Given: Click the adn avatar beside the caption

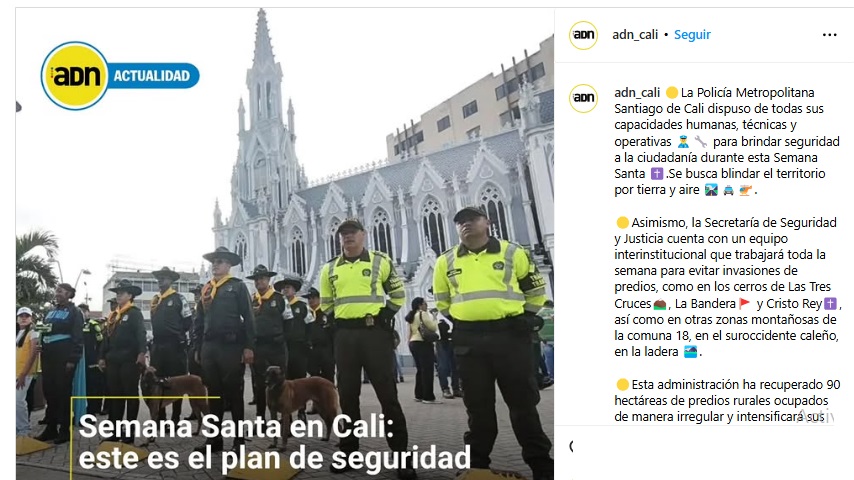Looking at the screenshot, I should coord(583,98).
